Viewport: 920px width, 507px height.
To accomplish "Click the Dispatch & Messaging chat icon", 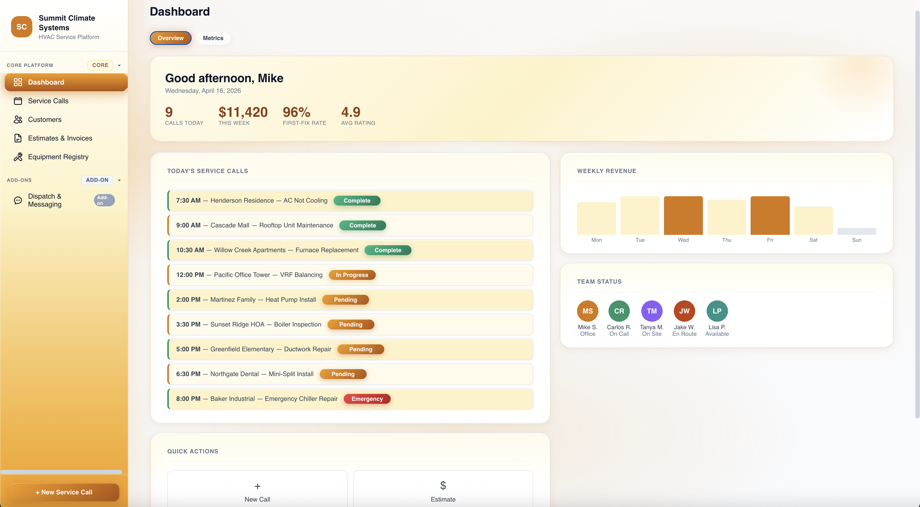I will pyautogui.click(x=18, y=200).
